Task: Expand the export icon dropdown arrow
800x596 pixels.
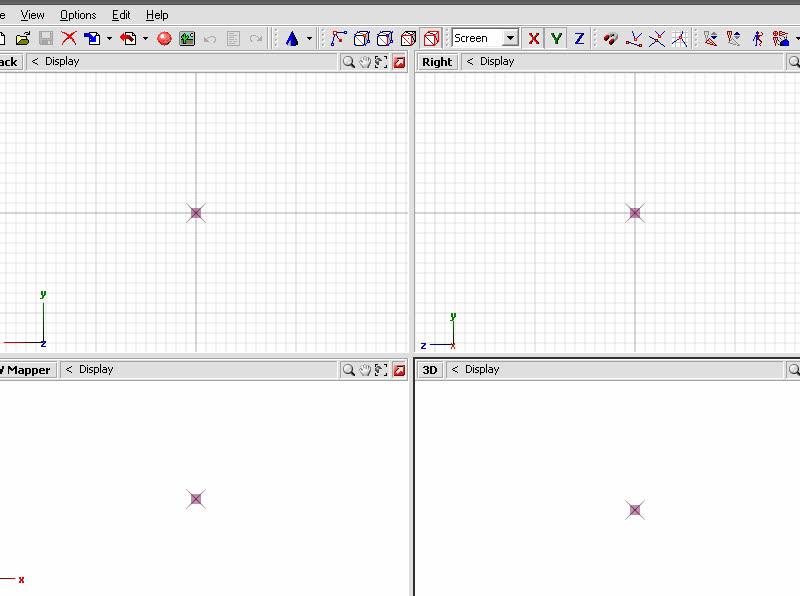Action: pyautogui.click(x=145, y=39)
